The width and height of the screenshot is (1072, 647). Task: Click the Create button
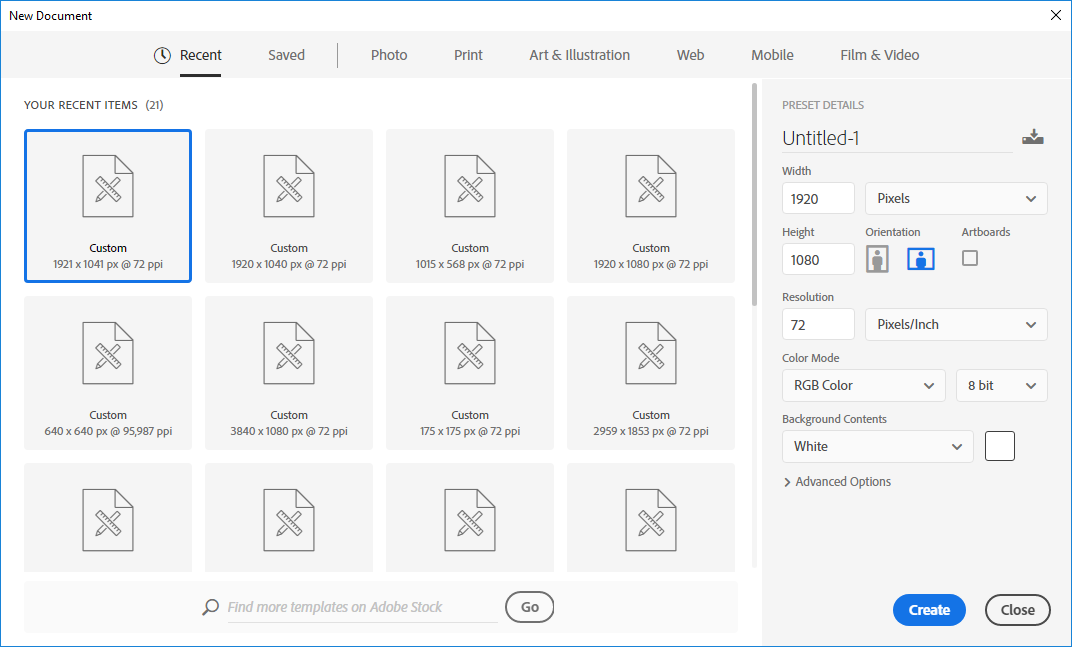click(929, 610)
